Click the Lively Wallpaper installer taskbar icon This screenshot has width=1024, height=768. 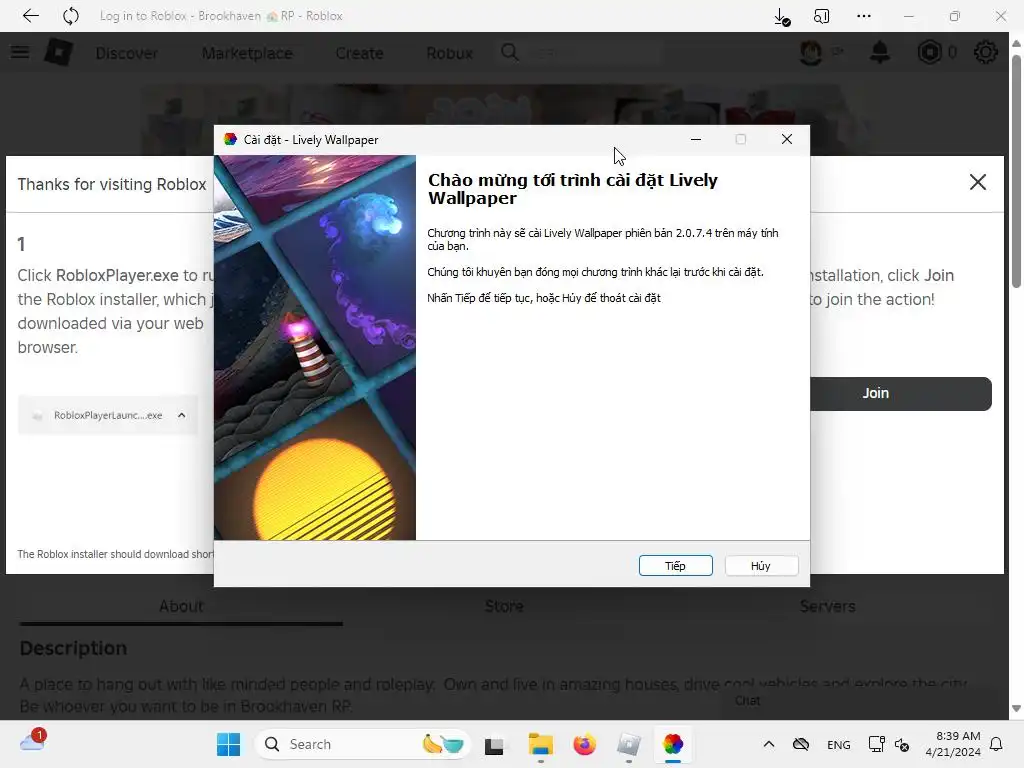(x=673, y=744)
